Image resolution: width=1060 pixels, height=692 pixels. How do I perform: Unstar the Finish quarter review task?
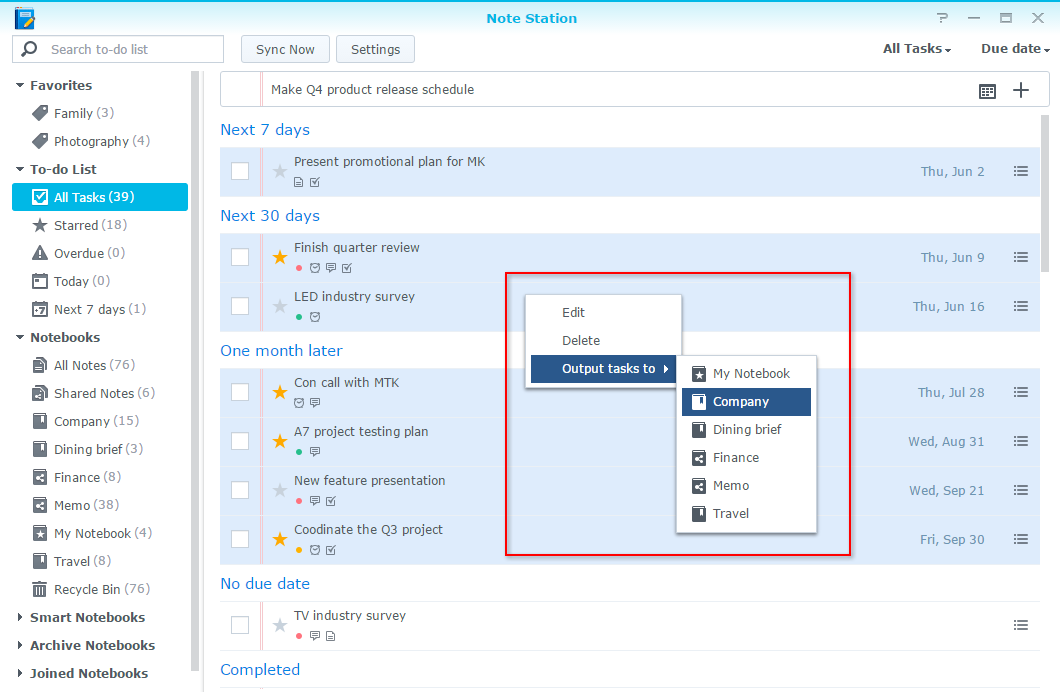pyautogui.click(x=280, y=257)
